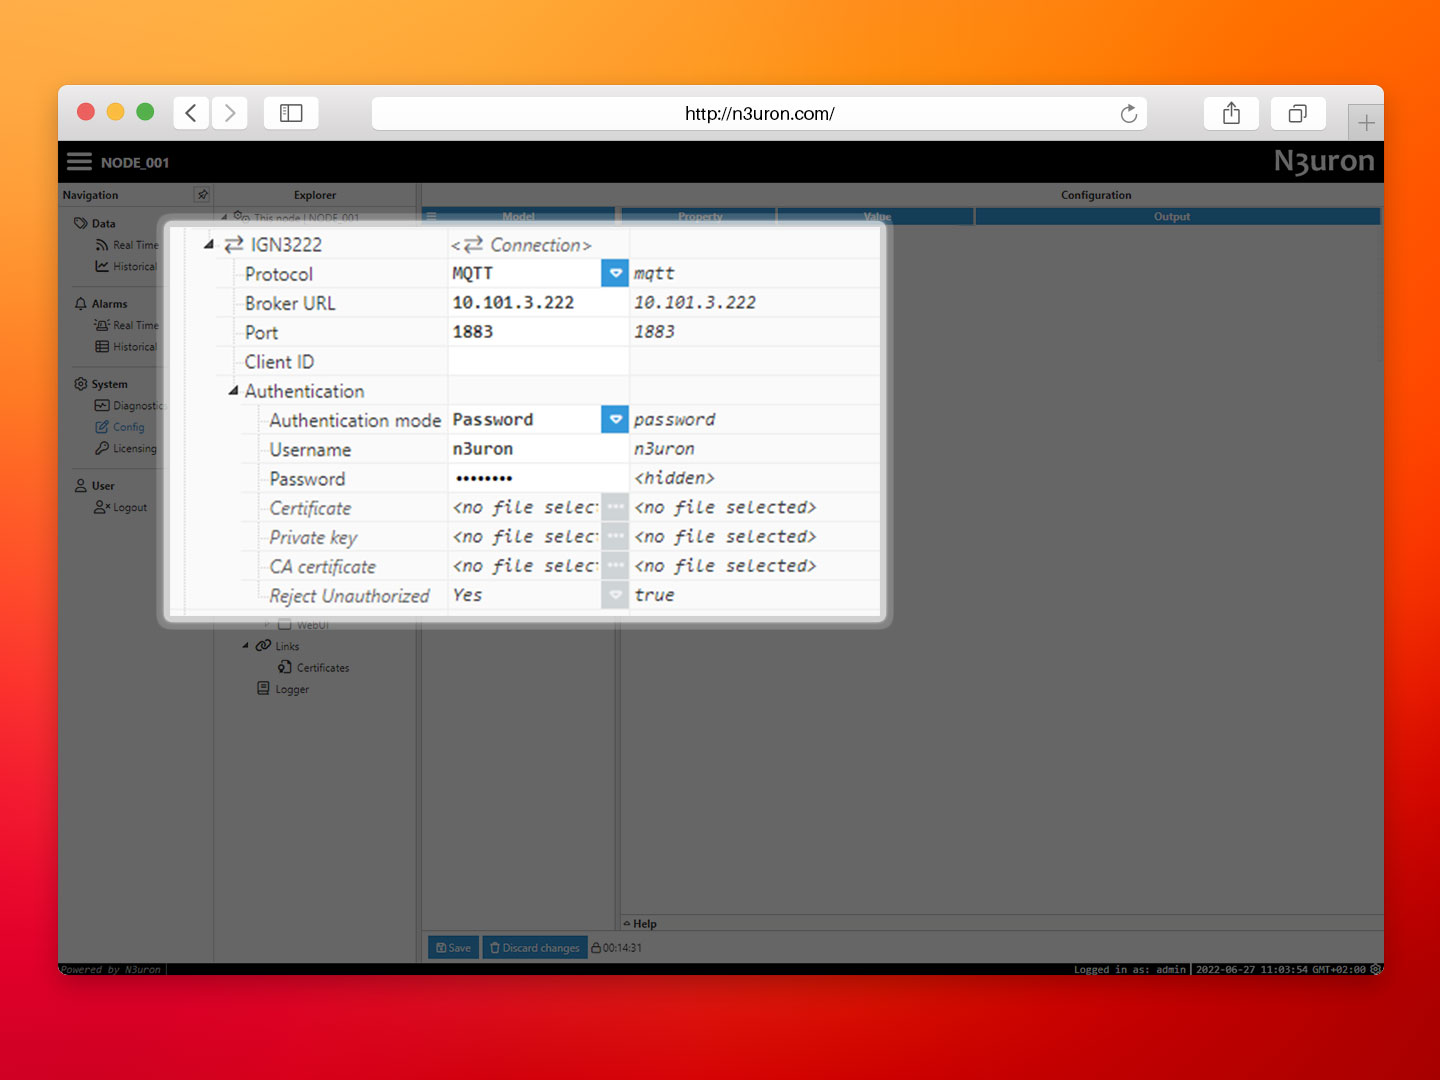The width and height of the screenshot is (1440, 1080).
Task: Browse a file for the Certificate field
Action: pos(615,507)
